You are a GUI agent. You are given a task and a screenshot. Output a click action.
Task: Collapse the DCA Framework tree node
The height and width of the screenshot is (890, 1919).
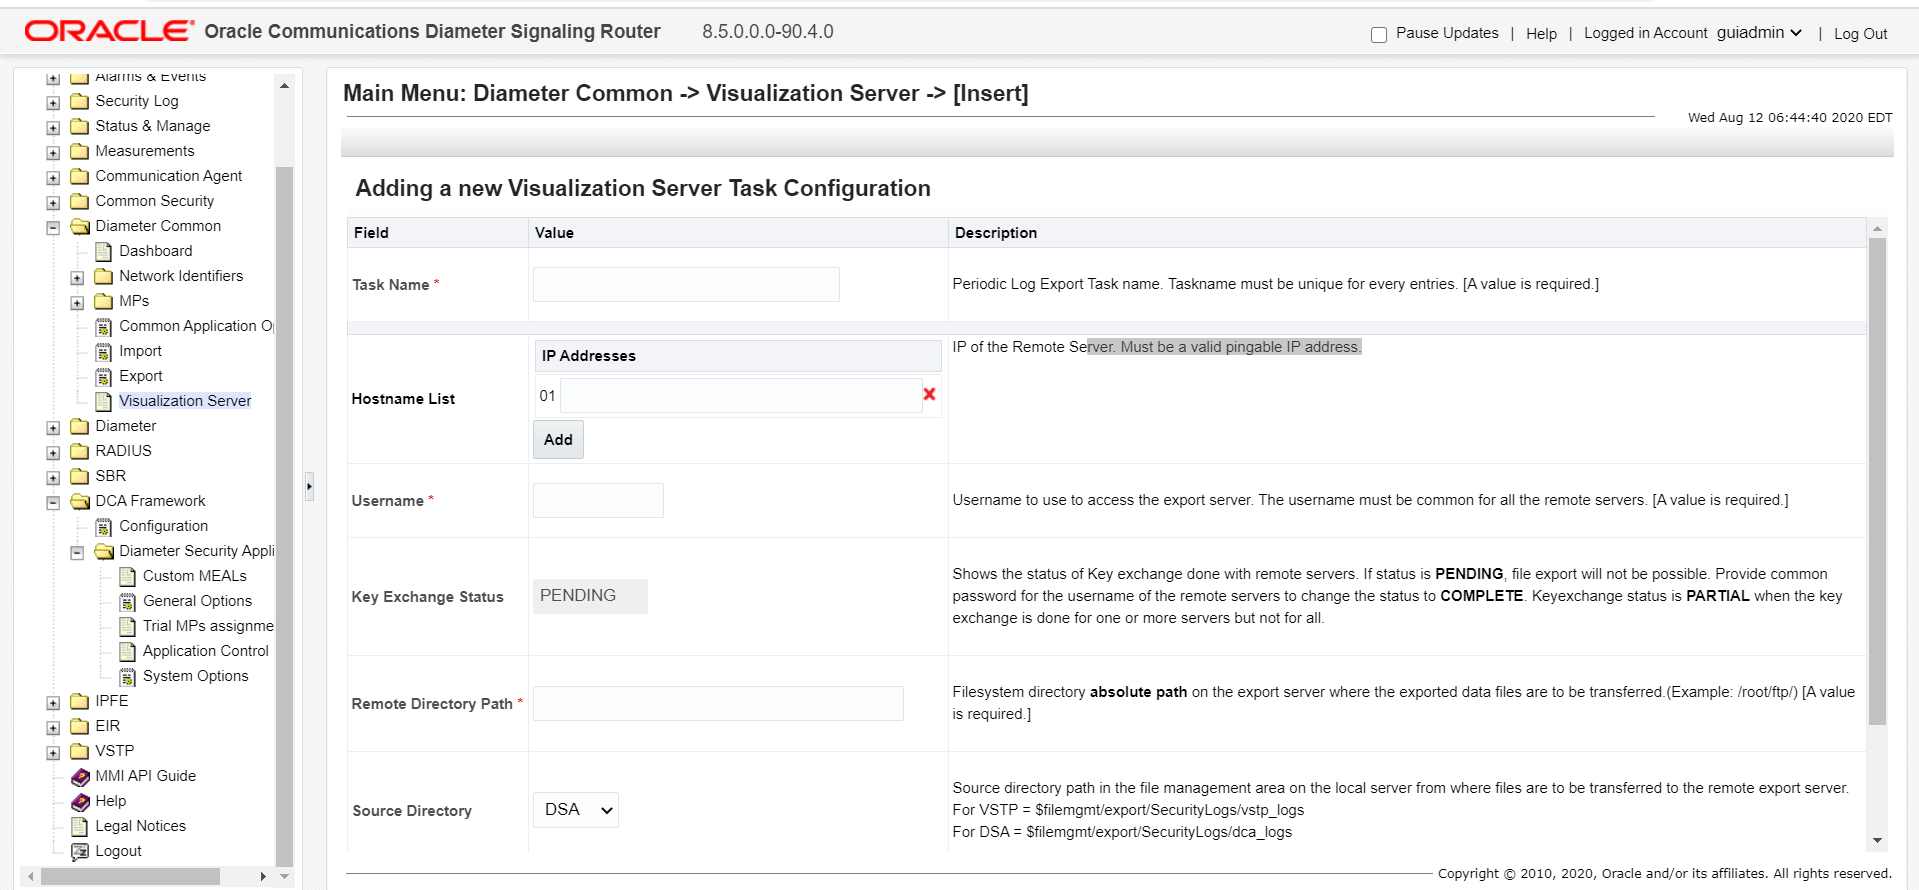53,502
